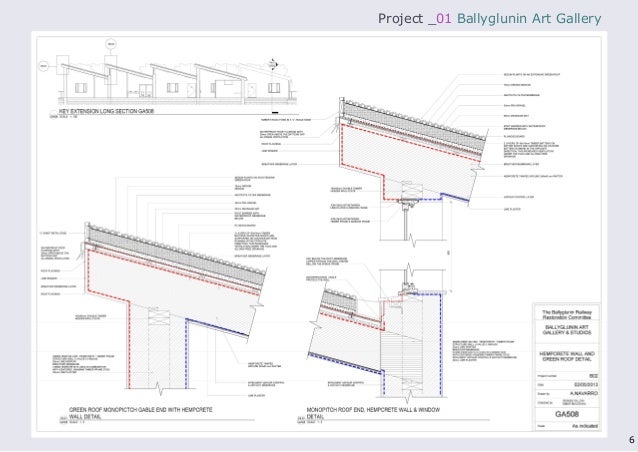Click the "As indicated" scale value

(x=585, y=426)
